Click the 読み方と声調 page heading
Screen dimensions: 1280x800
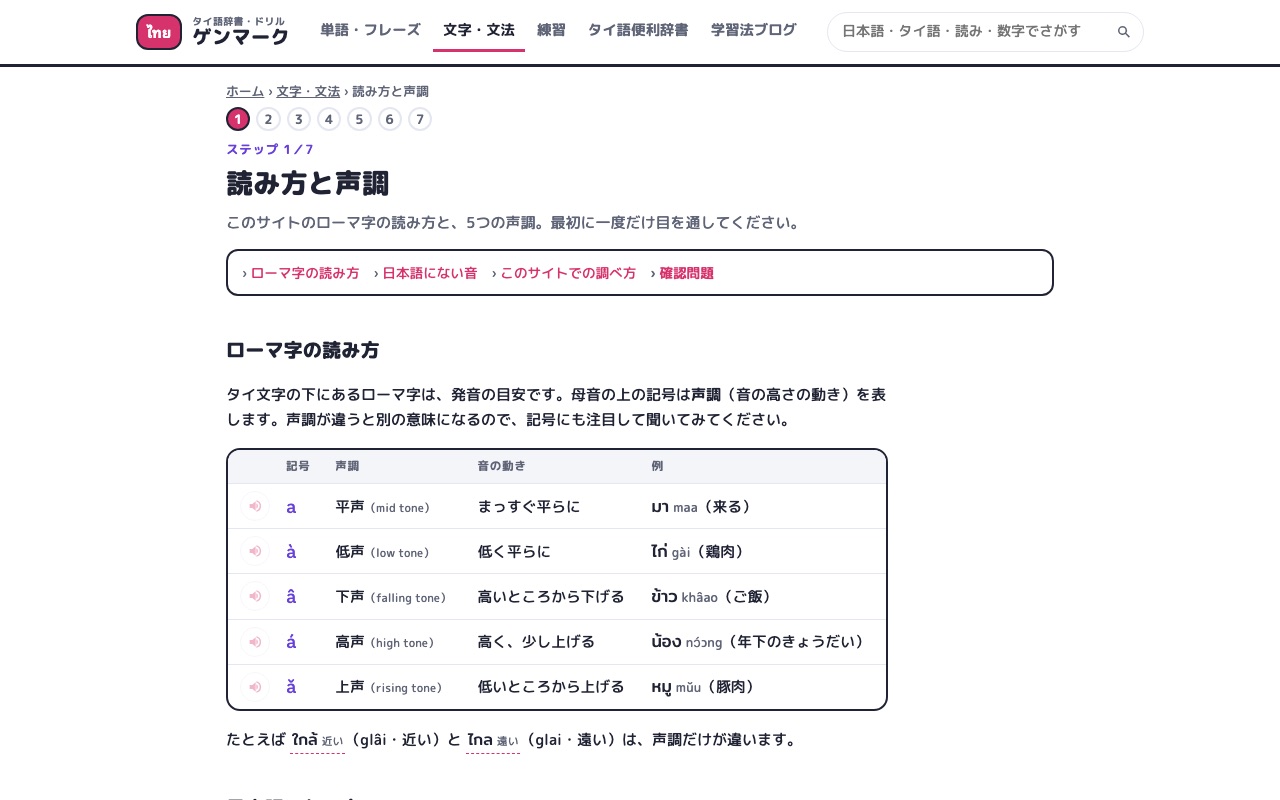308,184
